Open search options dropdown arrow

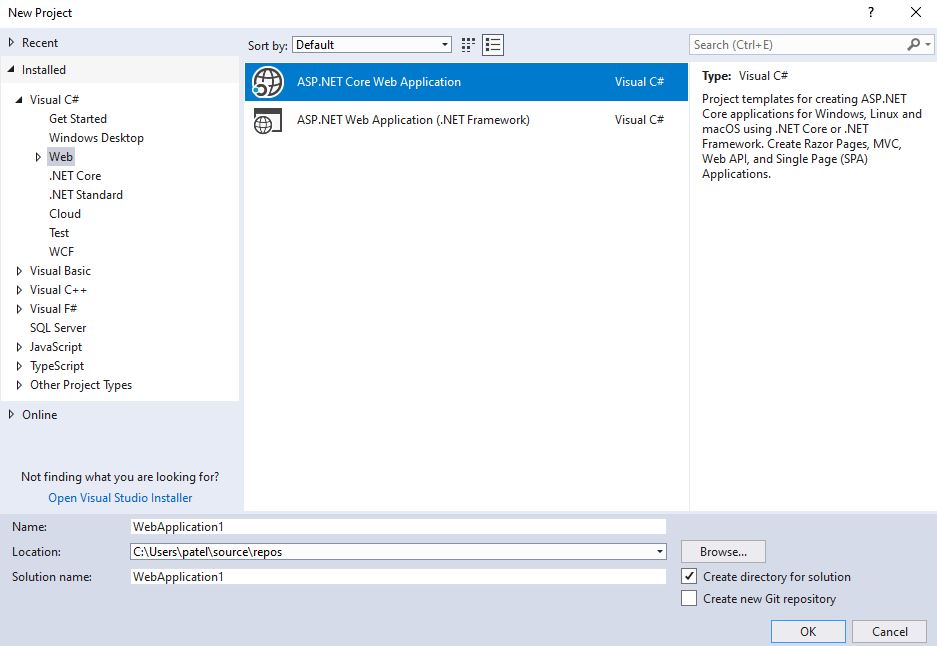tap(927, 44)
